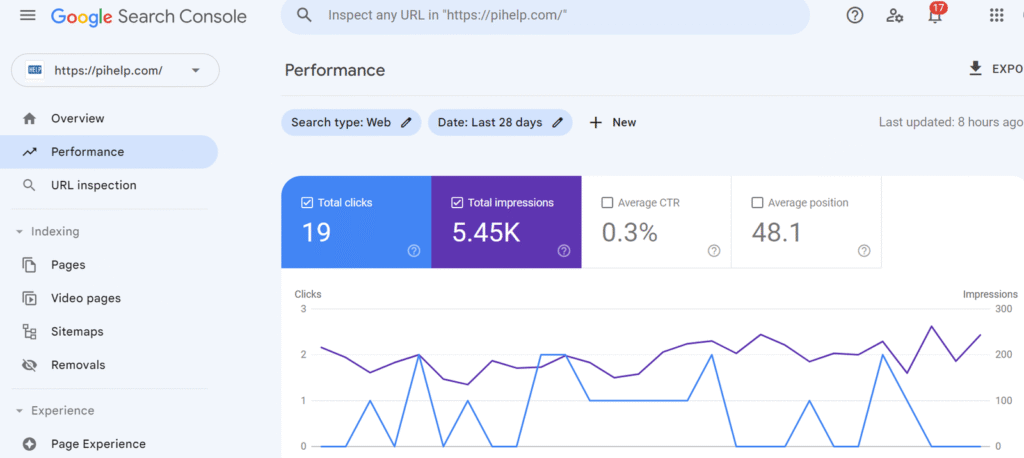Click the Performance trend icon
This screenshot has height=458, width=1024.
[29, 152]
